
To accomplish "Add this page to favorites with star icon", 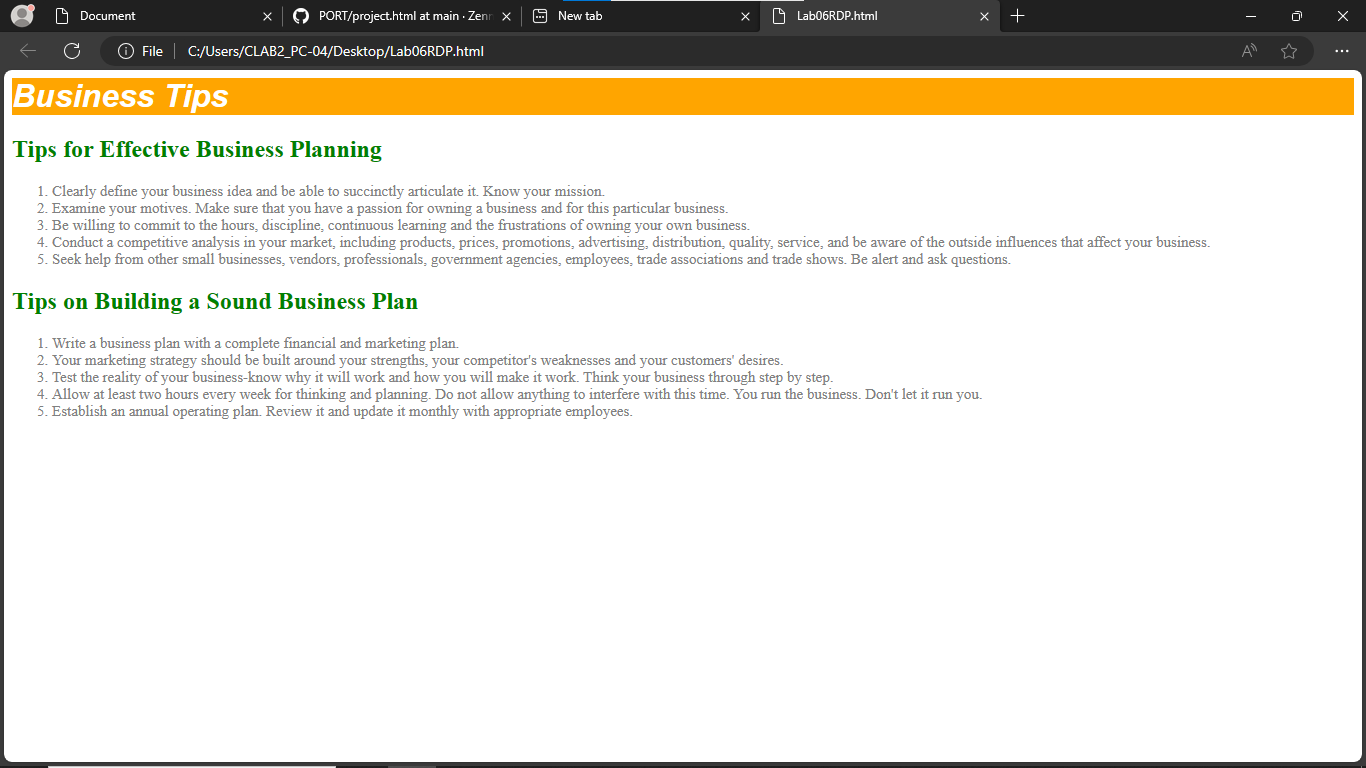I will pos(1289,51).
